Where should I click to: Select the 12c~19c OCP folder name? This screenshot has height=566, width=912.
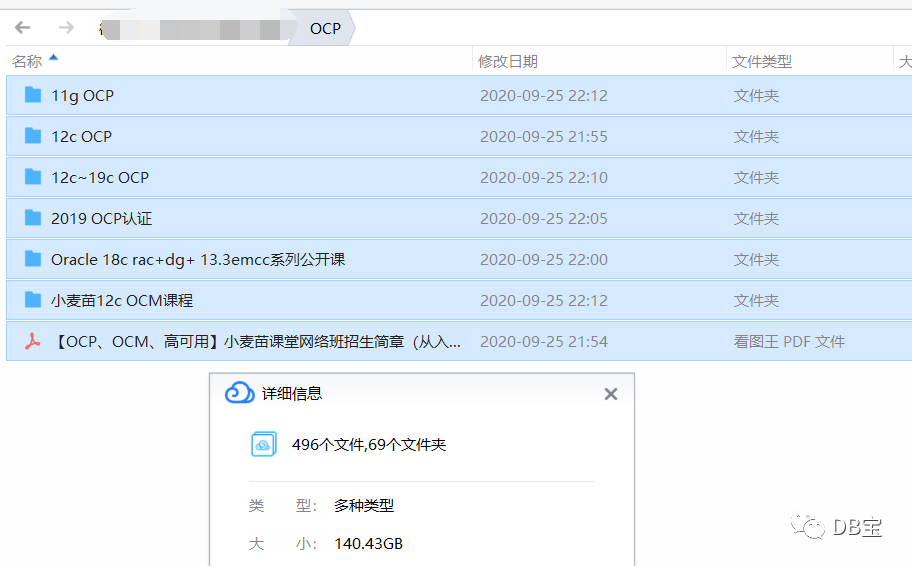(x=100, y=177)
